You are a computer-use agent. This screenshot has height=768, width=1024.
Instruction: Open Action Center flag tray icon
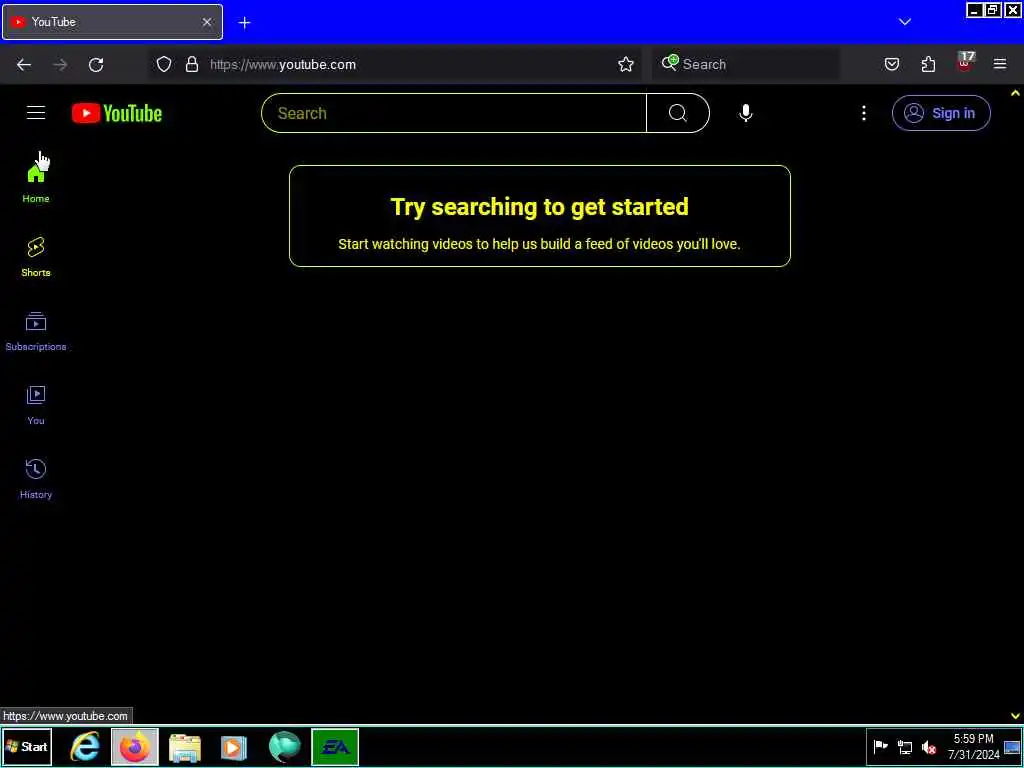tap(880, 746)
